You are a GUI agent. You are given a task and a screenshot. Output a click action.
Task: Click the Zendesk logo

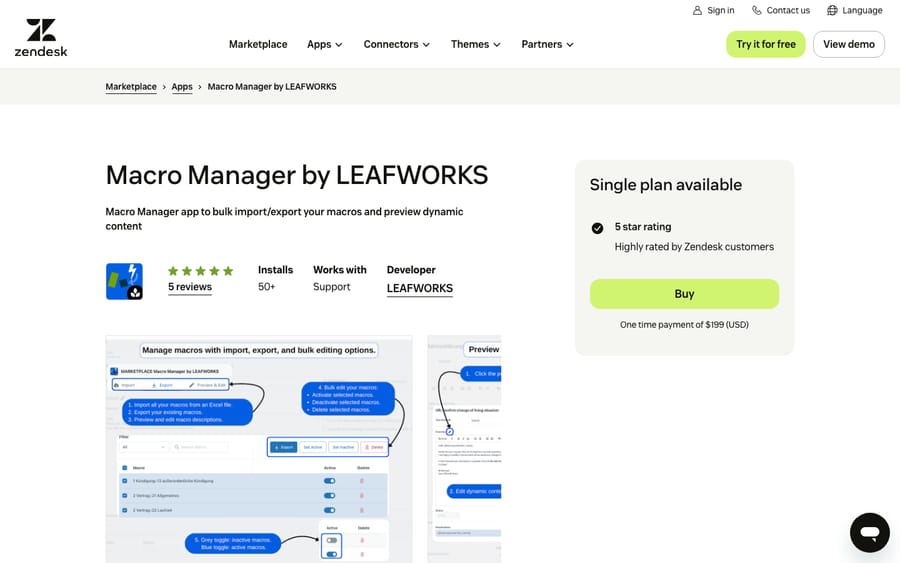(41, 38)
